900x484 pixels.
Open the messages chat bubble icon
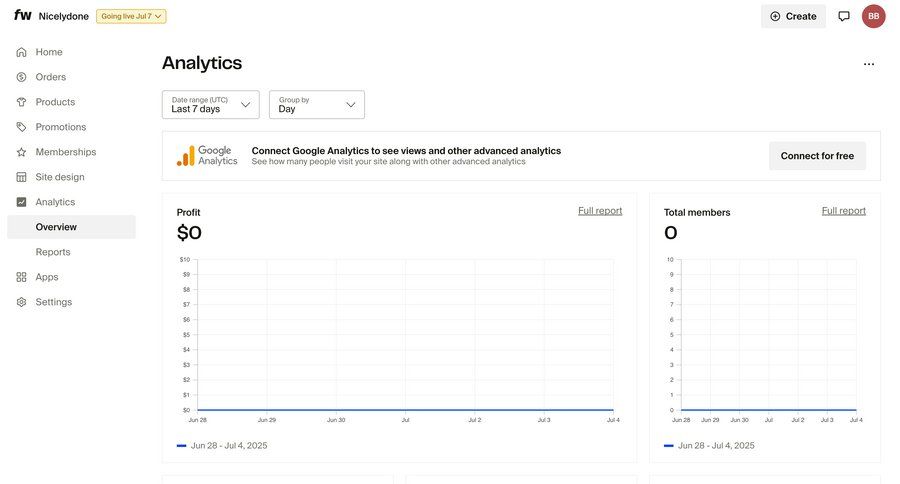coord(844,16)
